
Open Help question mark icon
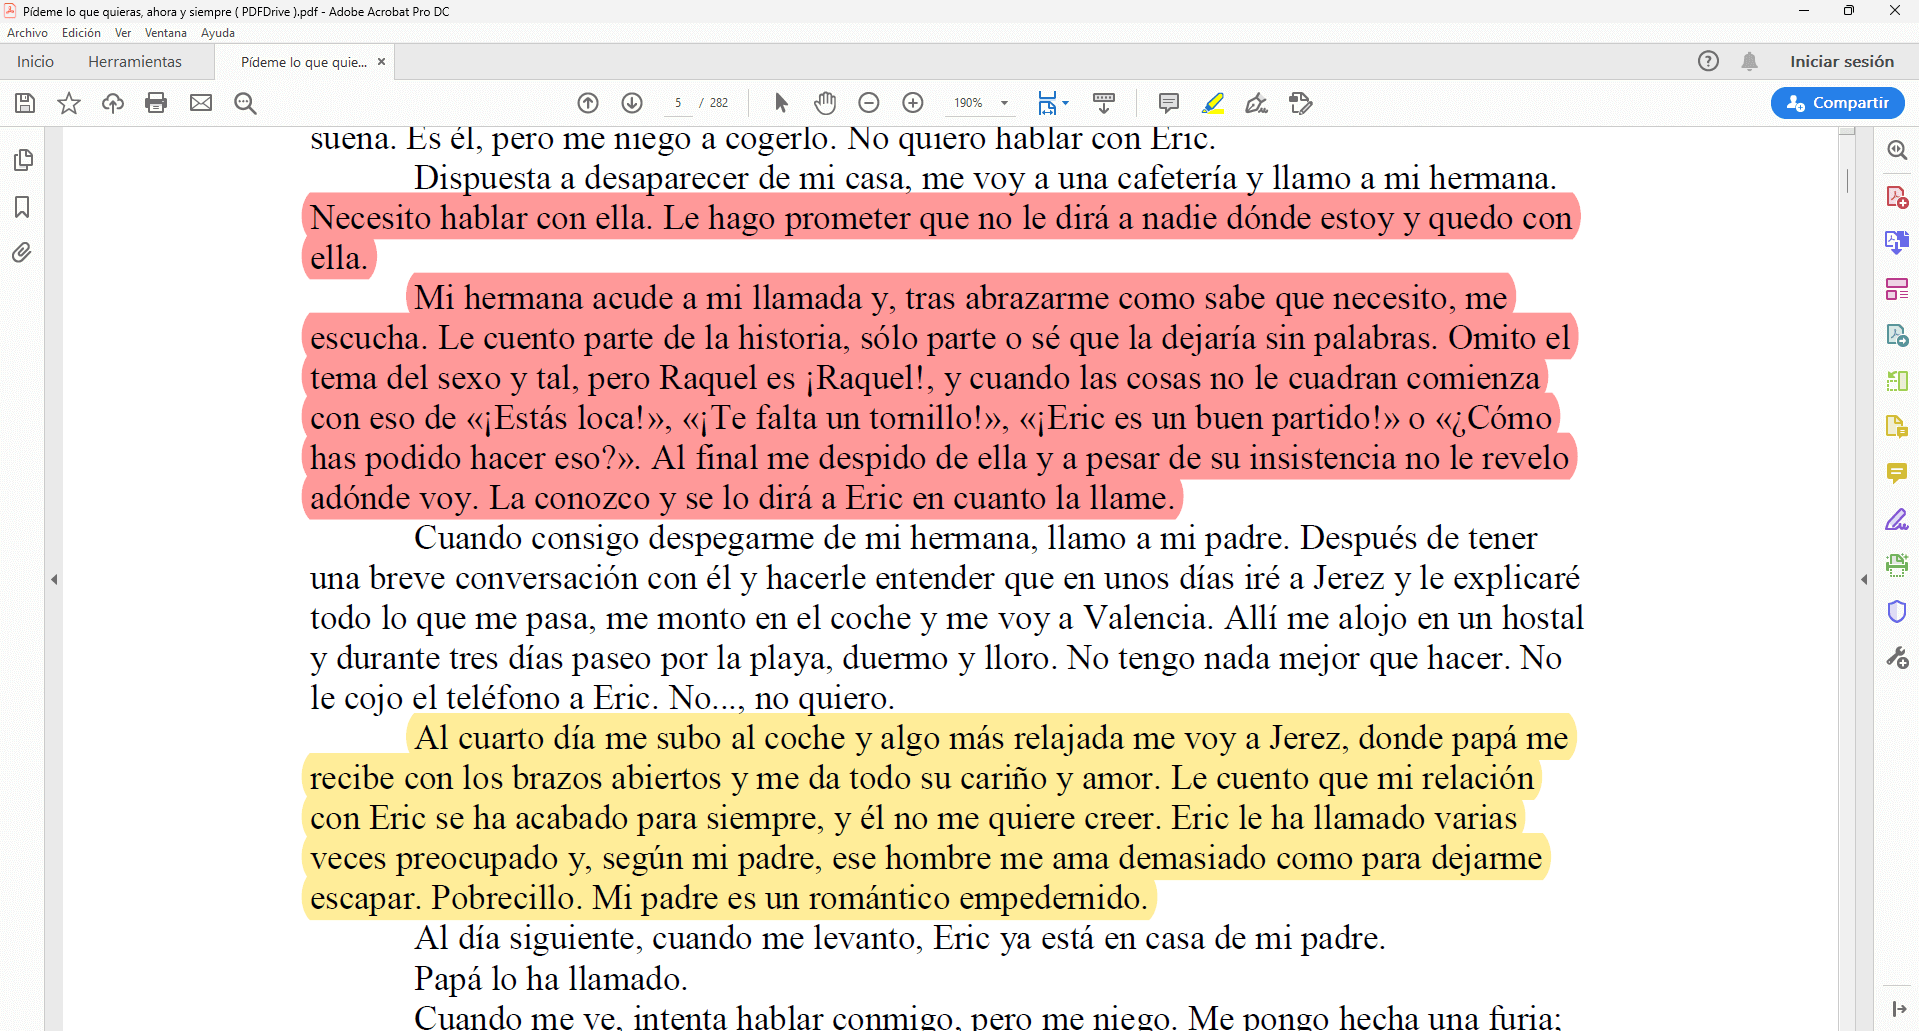(1708, 61)
